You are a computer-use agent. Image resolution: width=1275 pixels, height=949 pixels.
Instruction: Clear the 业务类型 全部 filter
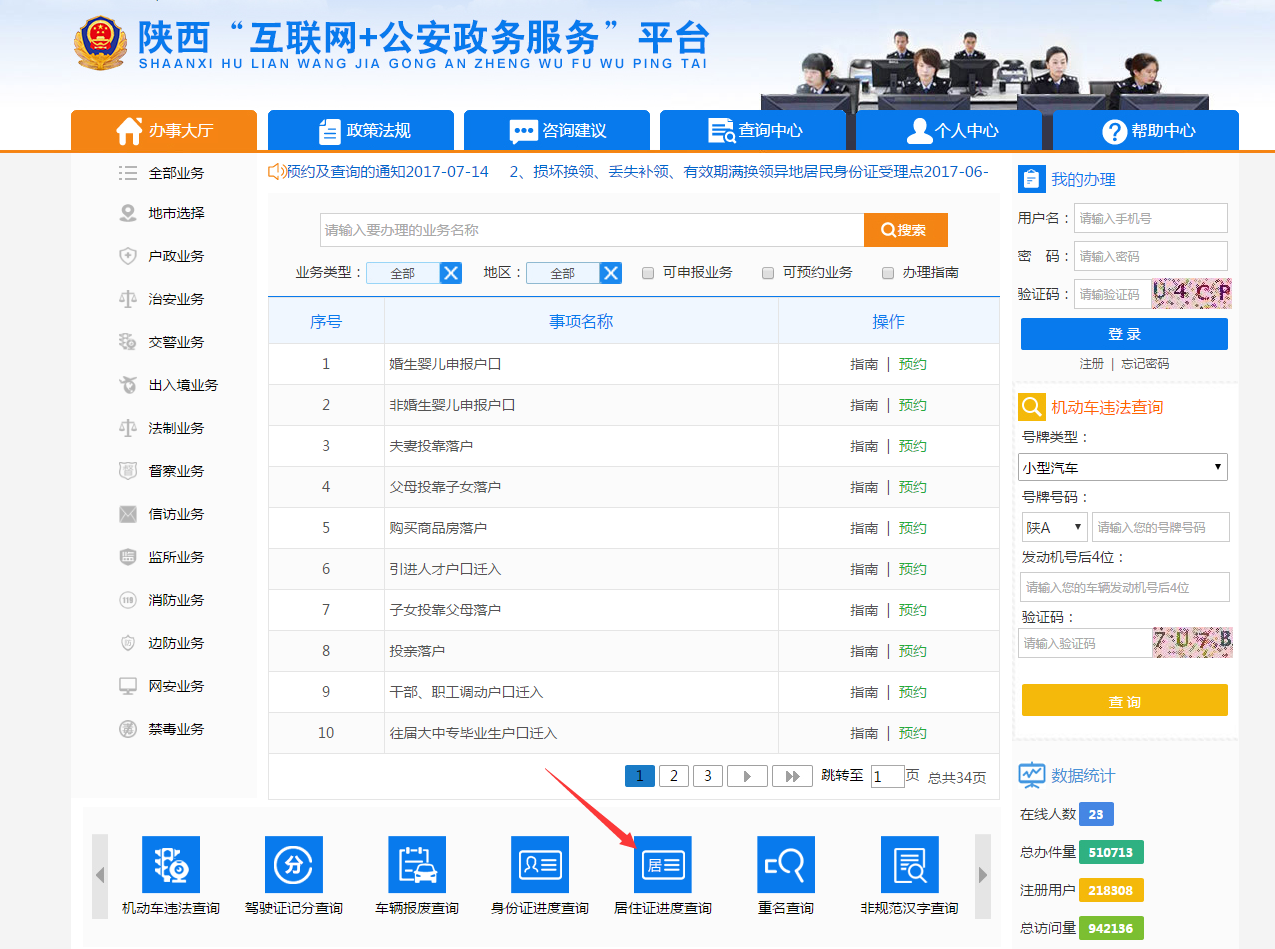pyautogui.click(x=451, y=273)
